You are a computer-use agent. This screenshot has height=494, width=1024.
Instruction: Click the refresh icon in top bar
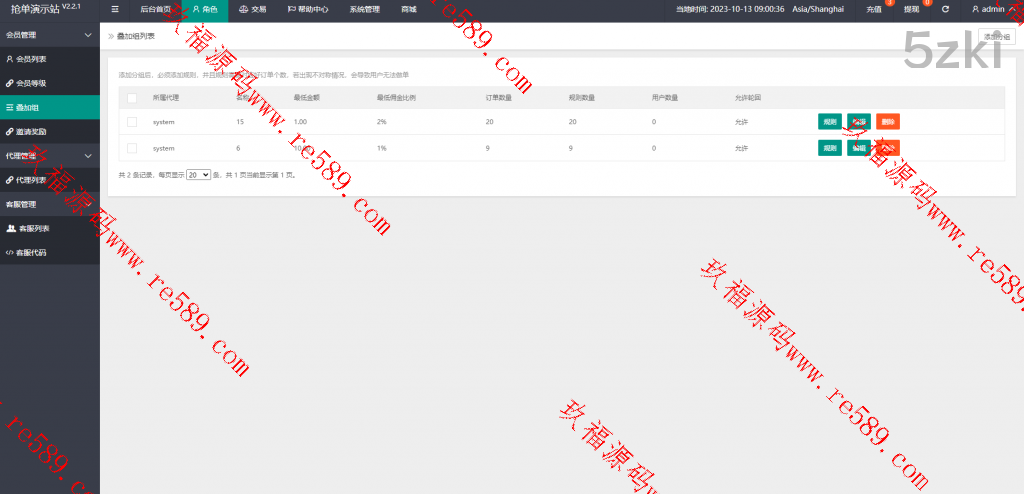[x=945, y=10]
